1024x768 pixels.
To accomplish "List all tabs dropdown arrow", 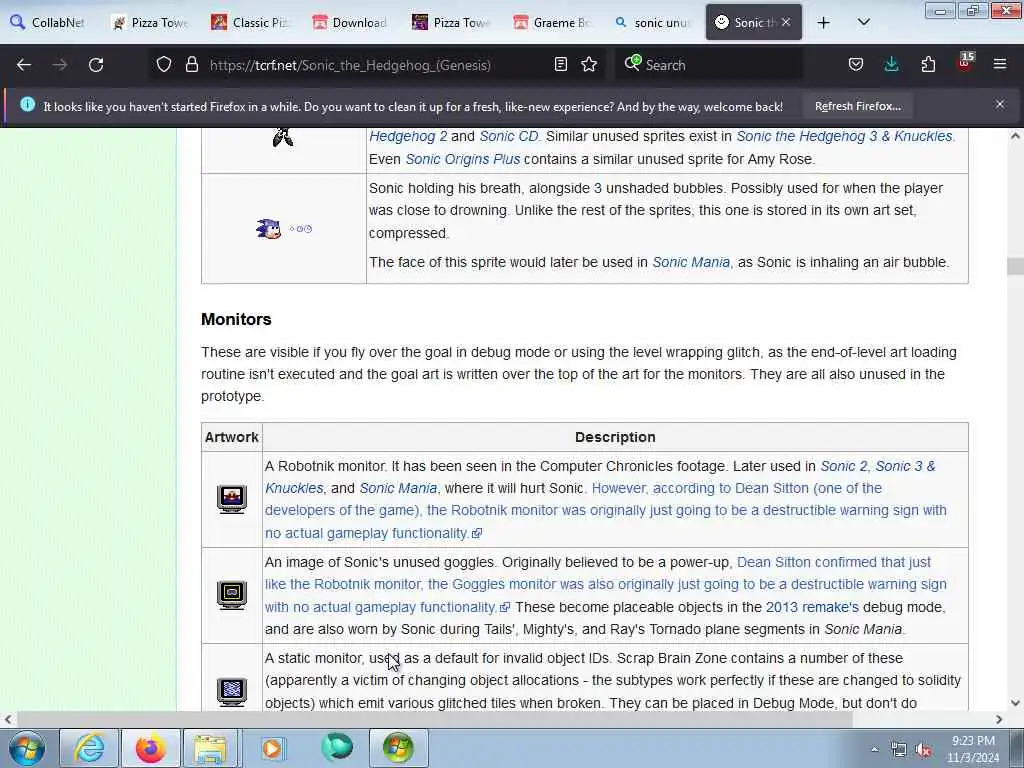I will coord(863,22).
